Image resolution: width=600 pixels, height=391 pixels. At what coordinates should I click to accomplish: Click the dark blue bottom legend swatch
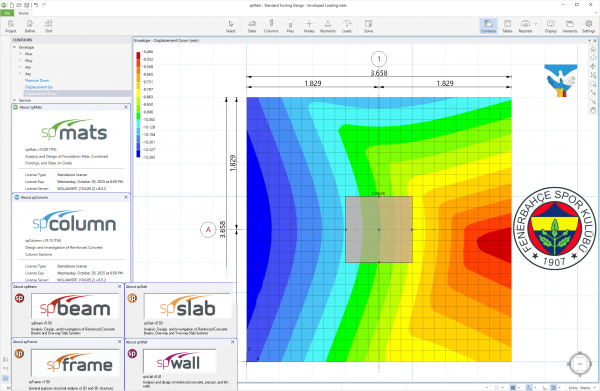(x=138, y=153)
